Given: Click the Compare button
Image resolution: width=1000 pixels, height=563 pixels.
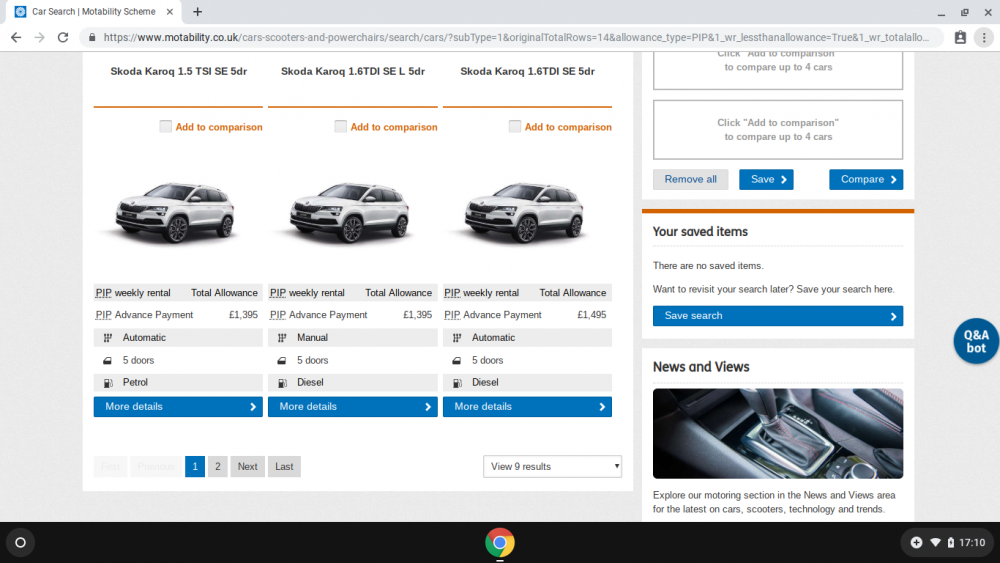Looking at the screenshot, I should [866, 180].
